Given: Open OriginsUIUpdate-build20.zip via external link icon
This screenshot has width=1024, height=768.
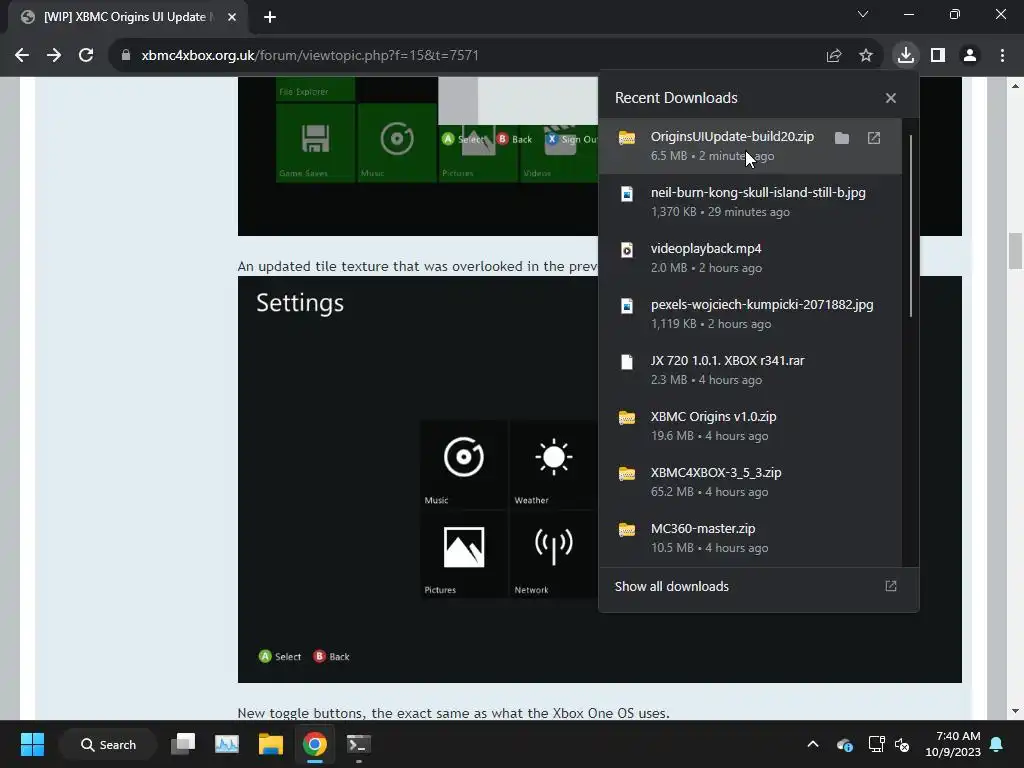Looking at the screenshot, I should pos(874,138).
